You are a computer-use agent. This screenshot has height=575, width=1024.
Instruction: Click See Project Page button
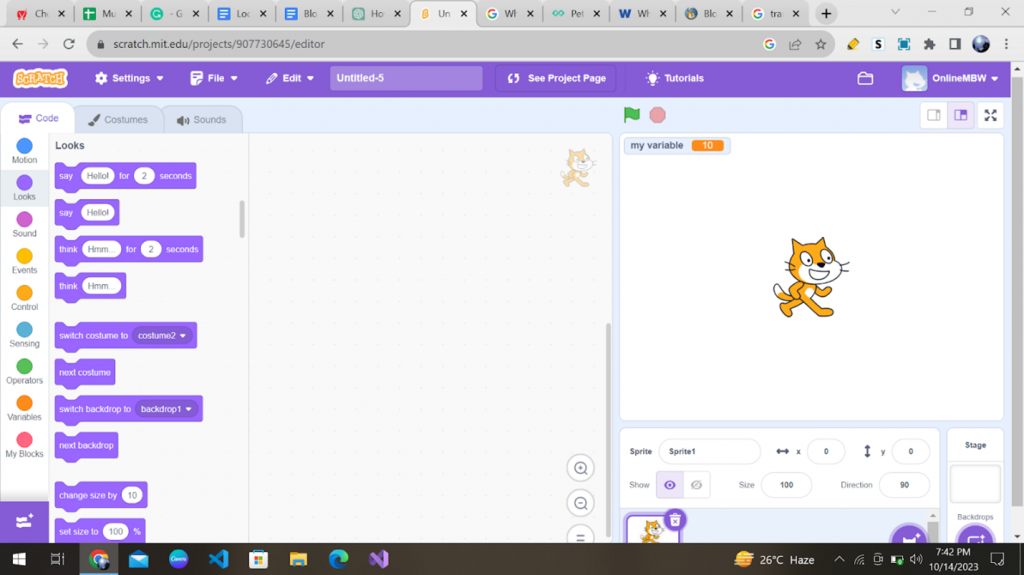[556, 78]
